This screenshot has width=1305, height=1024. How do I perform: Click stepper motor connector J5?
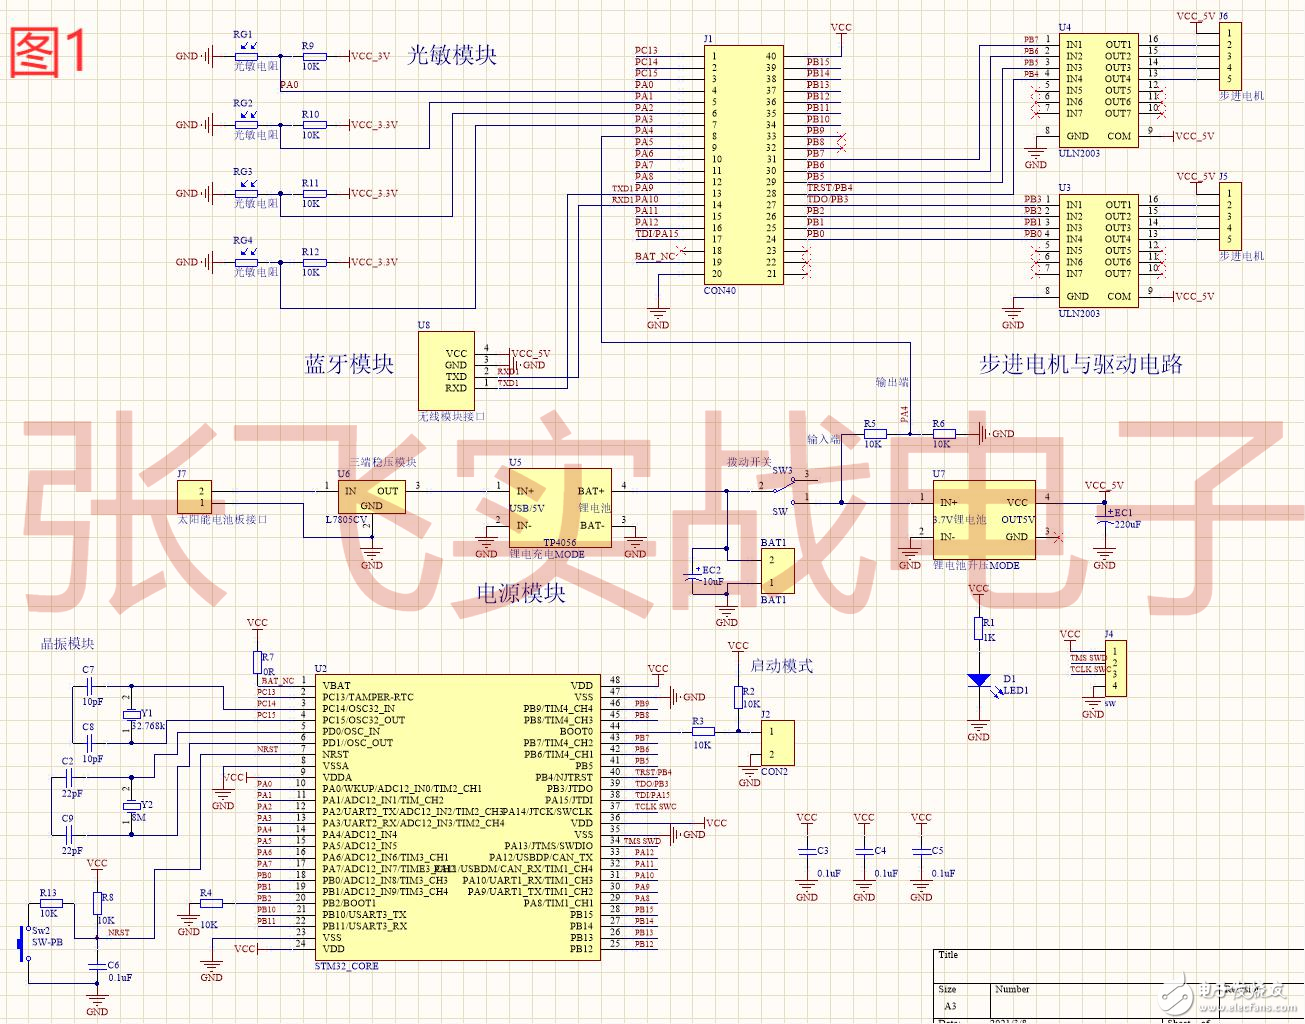pos(1229,216)
